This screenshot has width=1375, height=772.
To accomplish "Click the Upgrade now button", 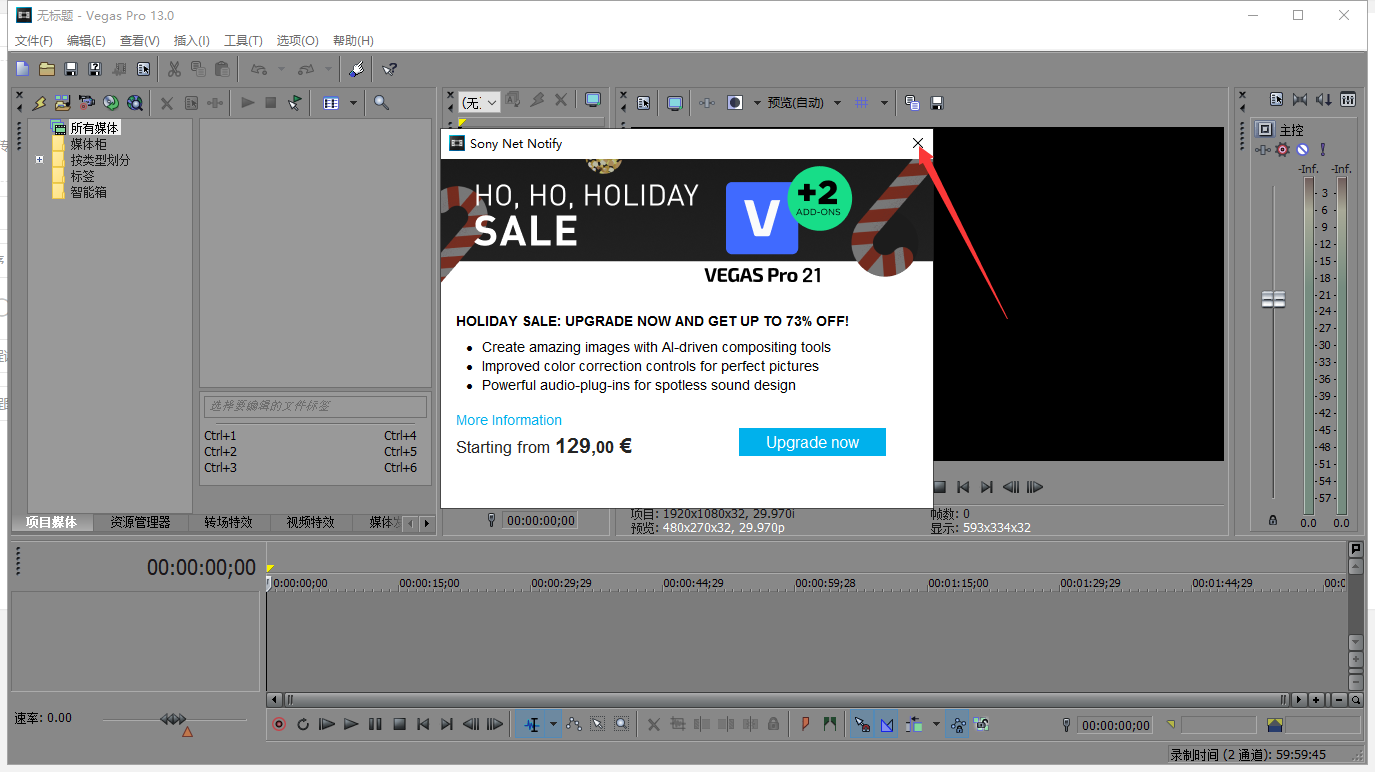I will (812, 442).
